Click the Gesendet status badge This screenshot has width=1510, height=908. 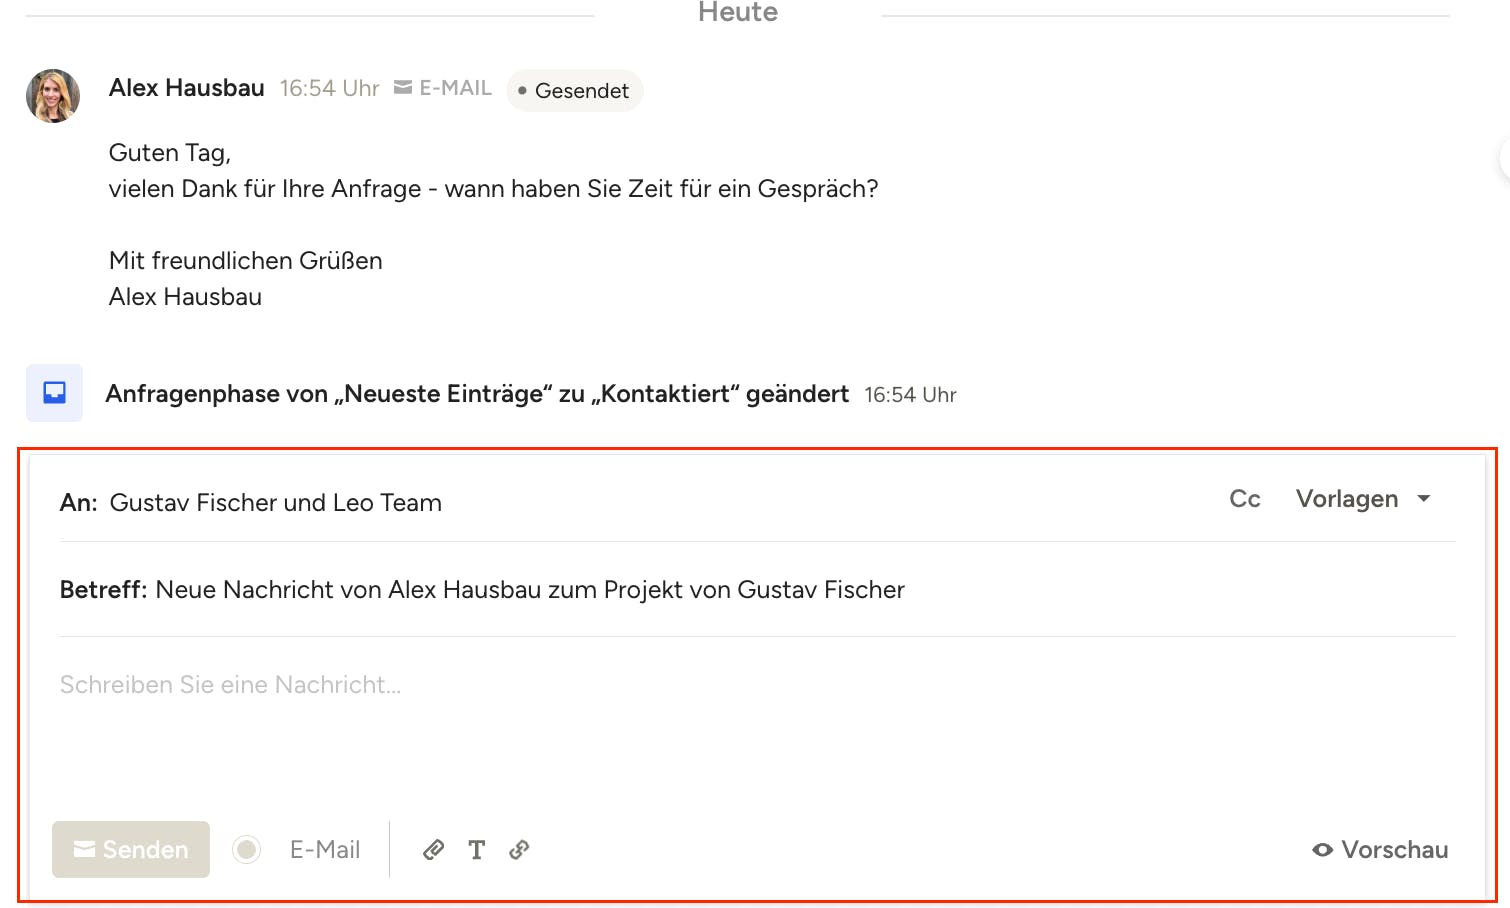click(x=575, y=91)
